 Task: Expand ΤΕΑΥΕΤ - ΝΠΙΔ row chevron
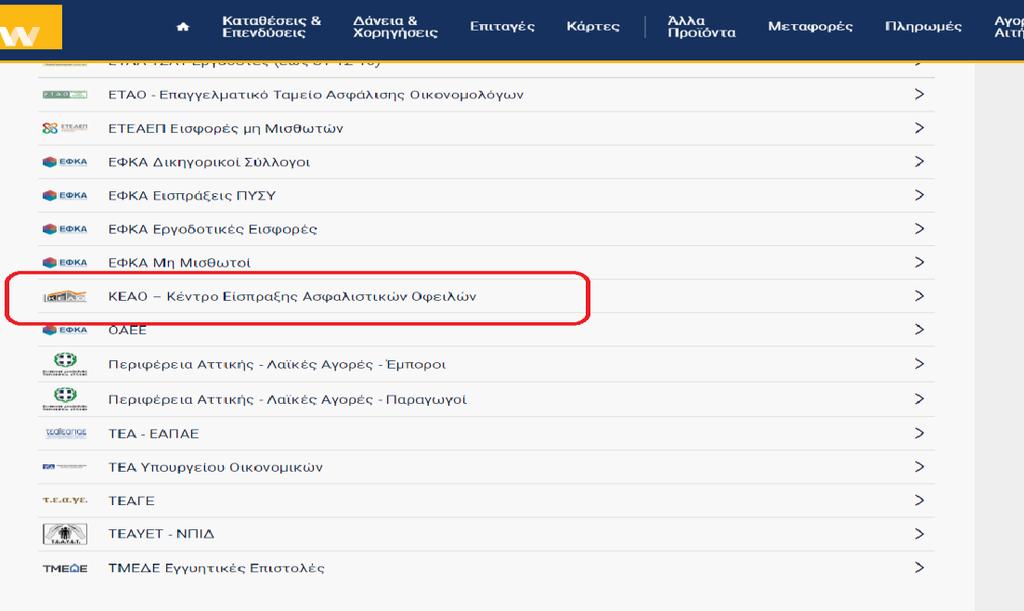coord(919,534)
